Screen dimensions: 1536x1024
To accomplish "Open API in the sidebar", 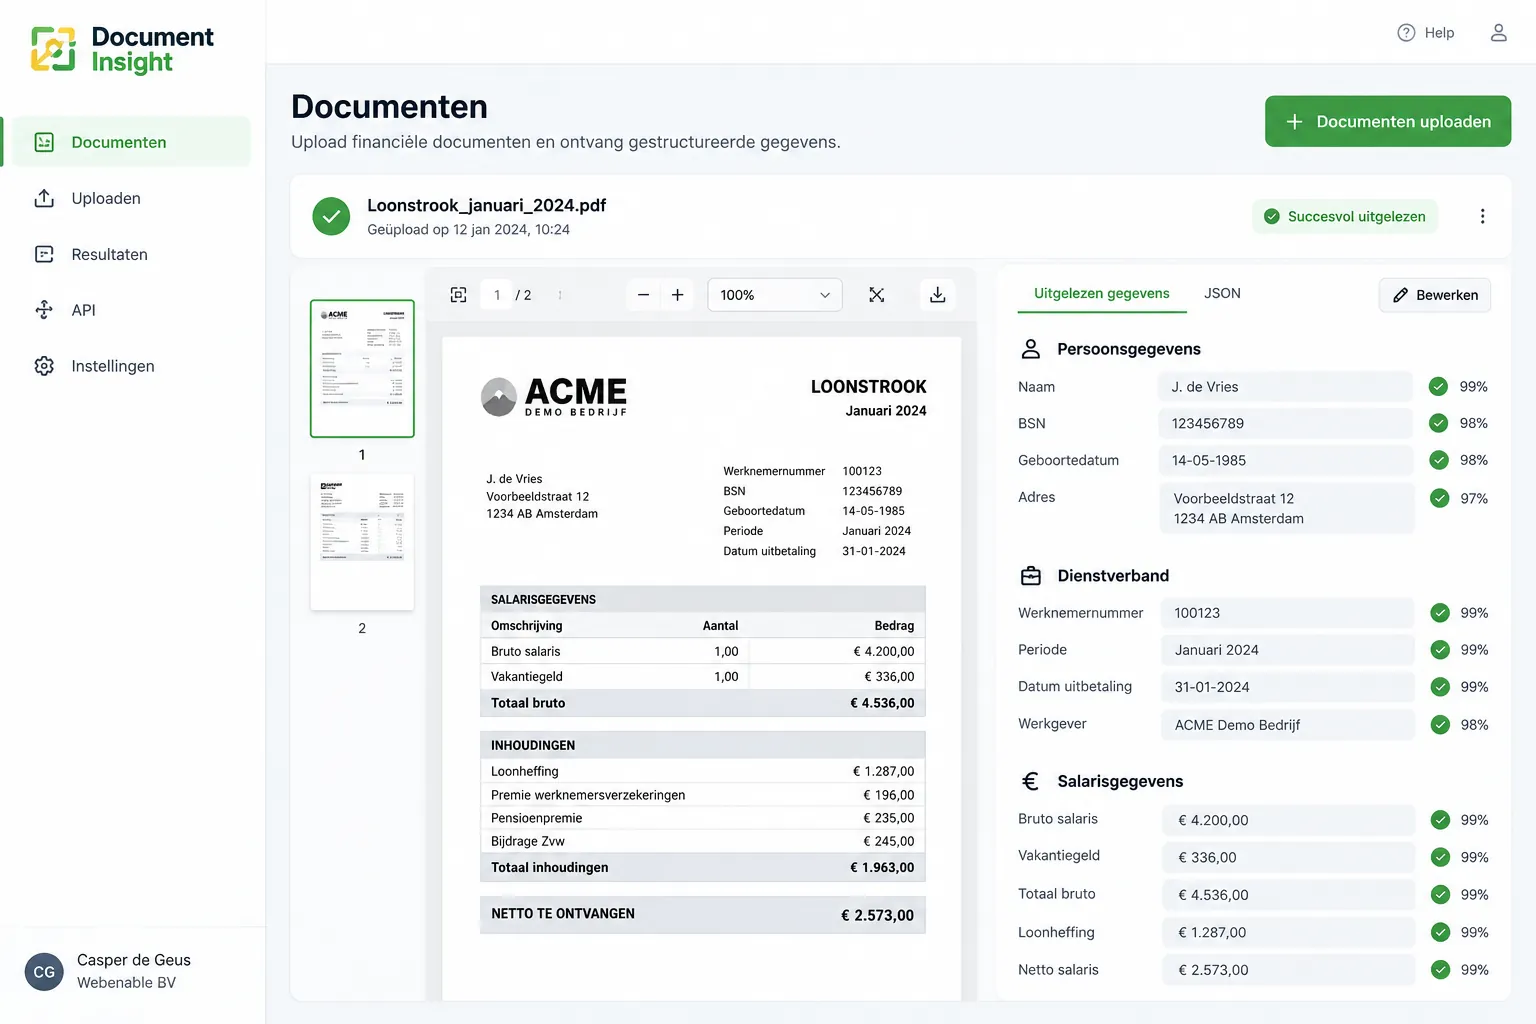I will [x=127, y=310].
